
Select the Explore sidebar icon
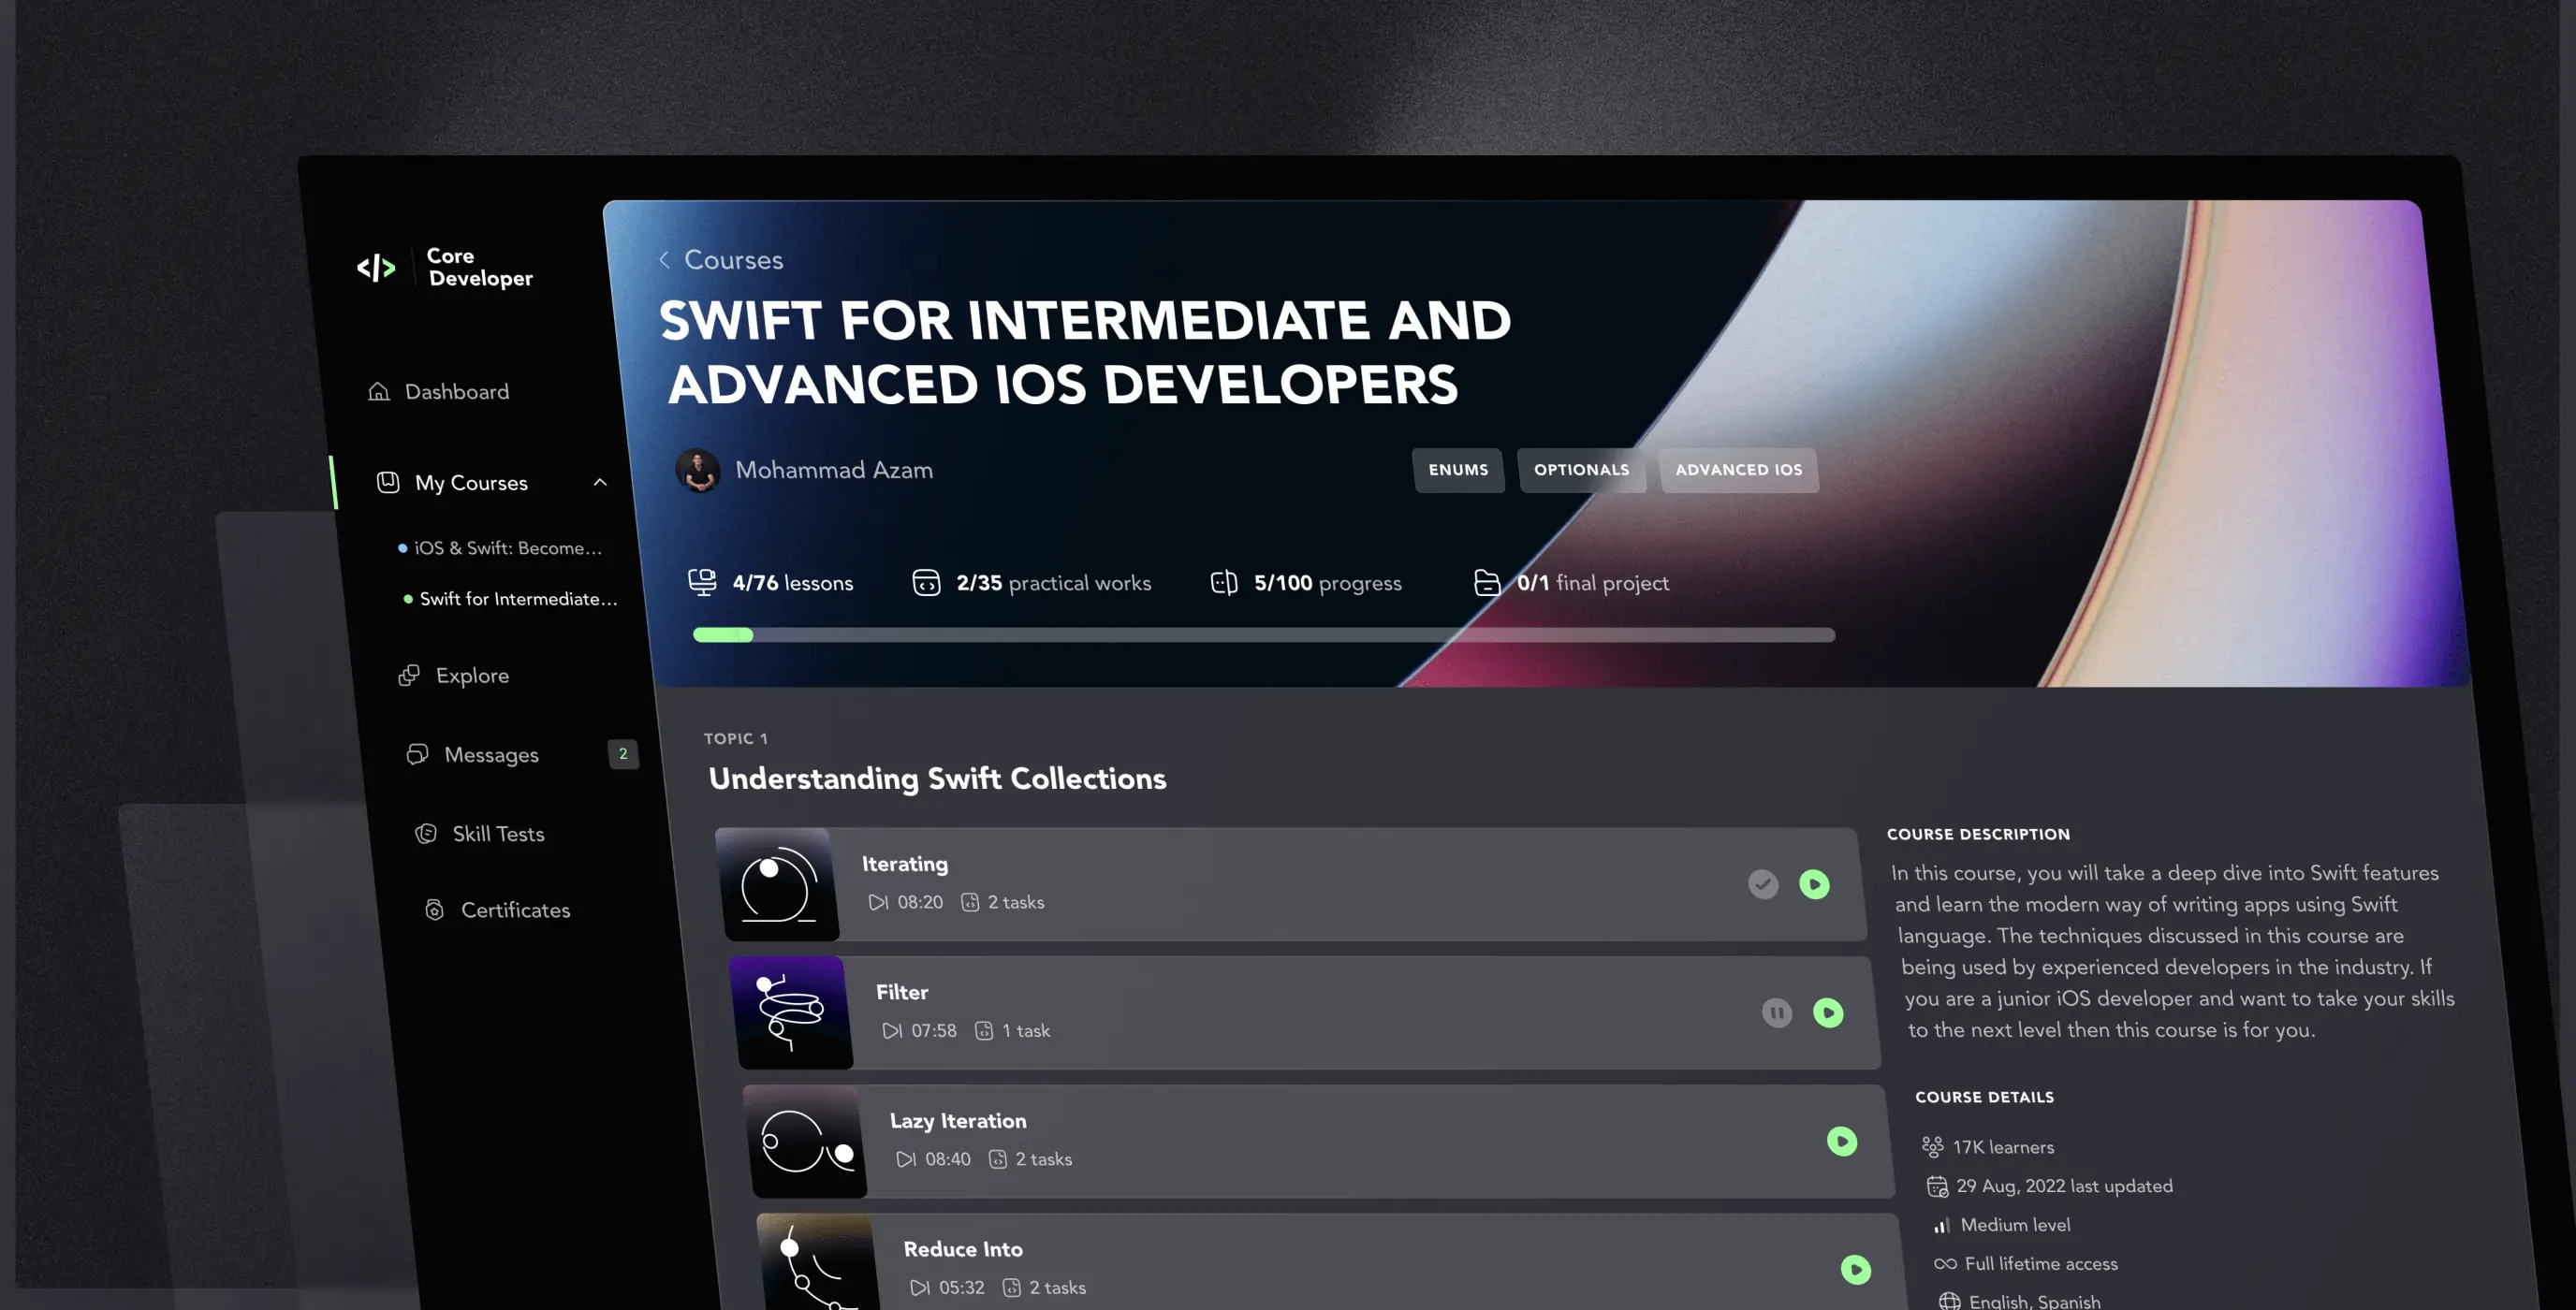(409, 675)
